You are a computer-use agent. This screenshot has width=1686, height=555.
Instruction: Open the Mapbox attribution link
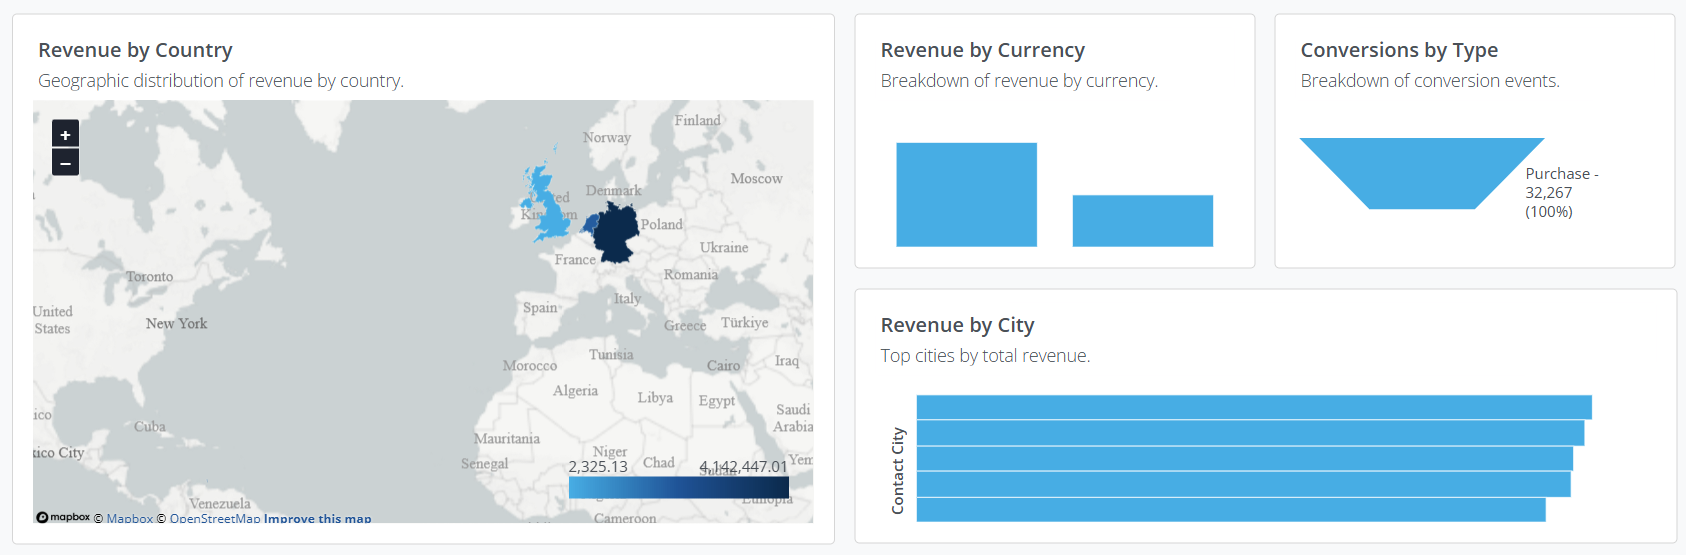click(x=130, y=518)
